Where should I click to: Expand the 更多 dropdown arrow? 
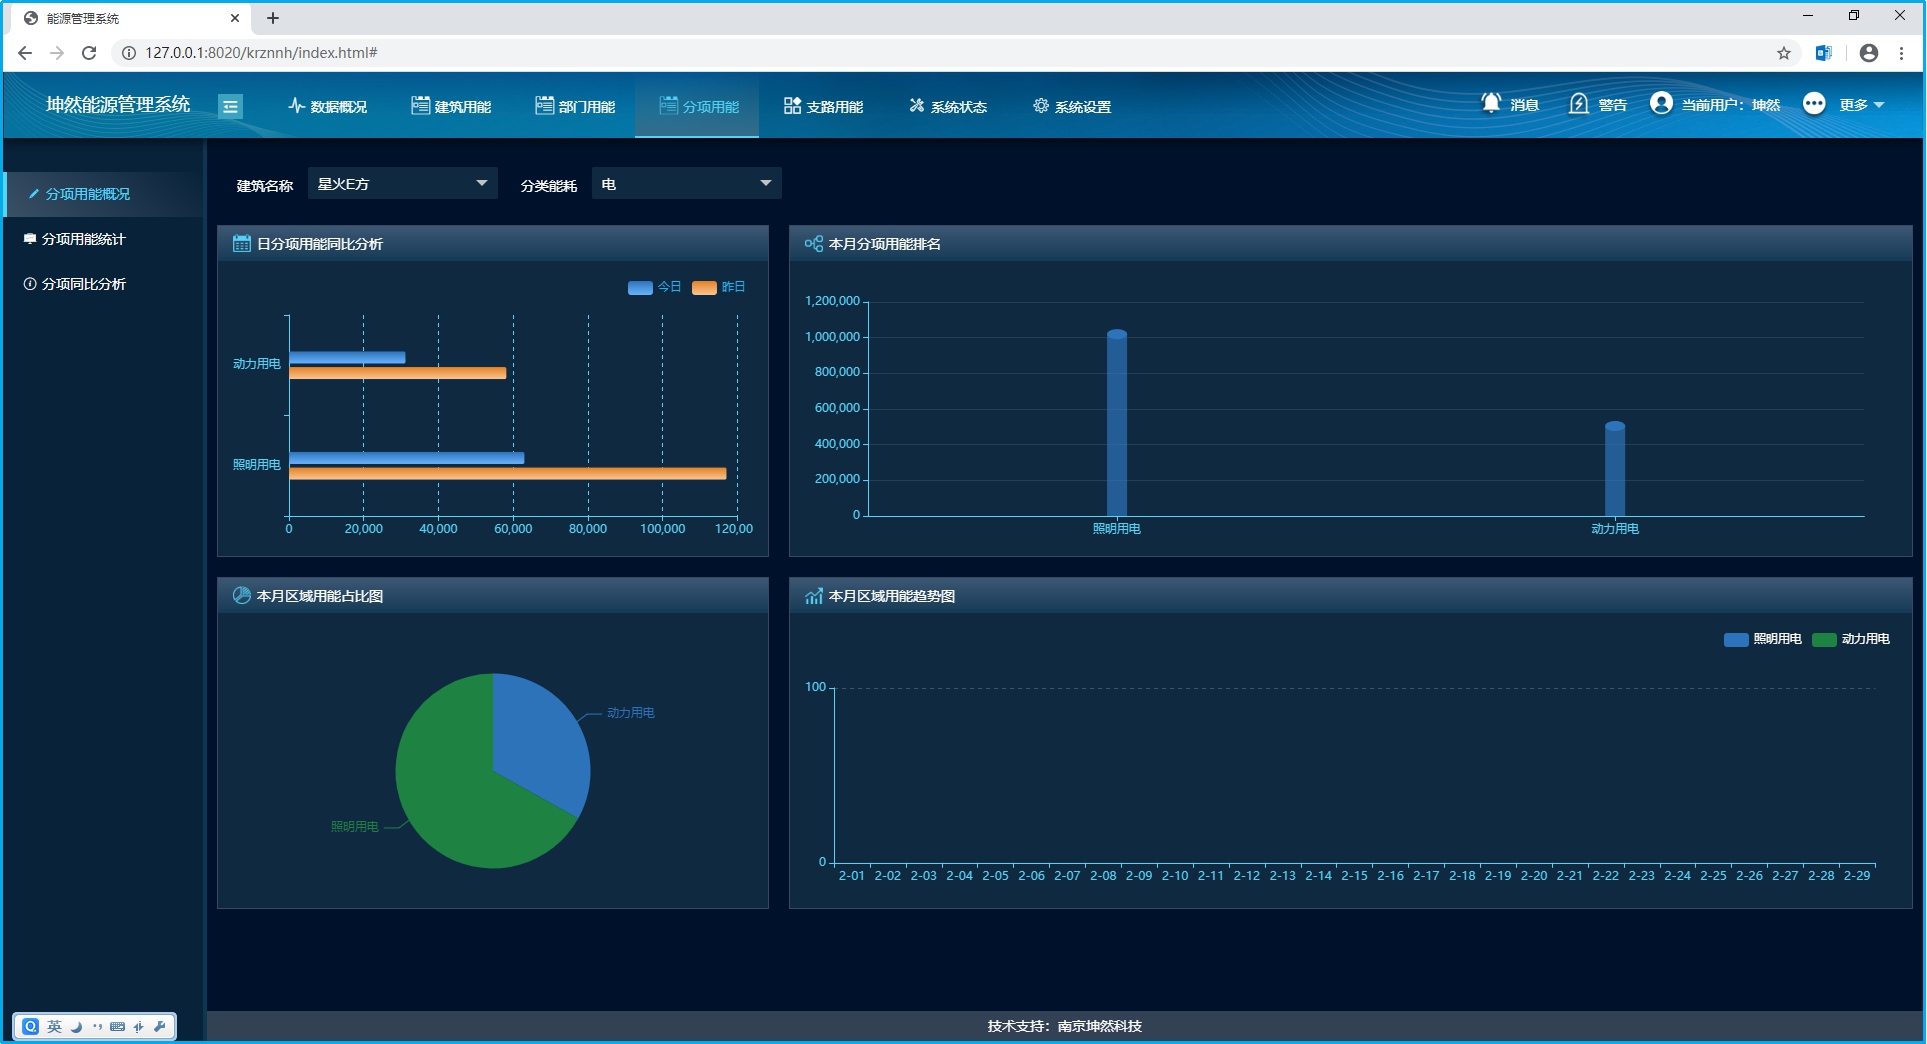coord(1879,105)
